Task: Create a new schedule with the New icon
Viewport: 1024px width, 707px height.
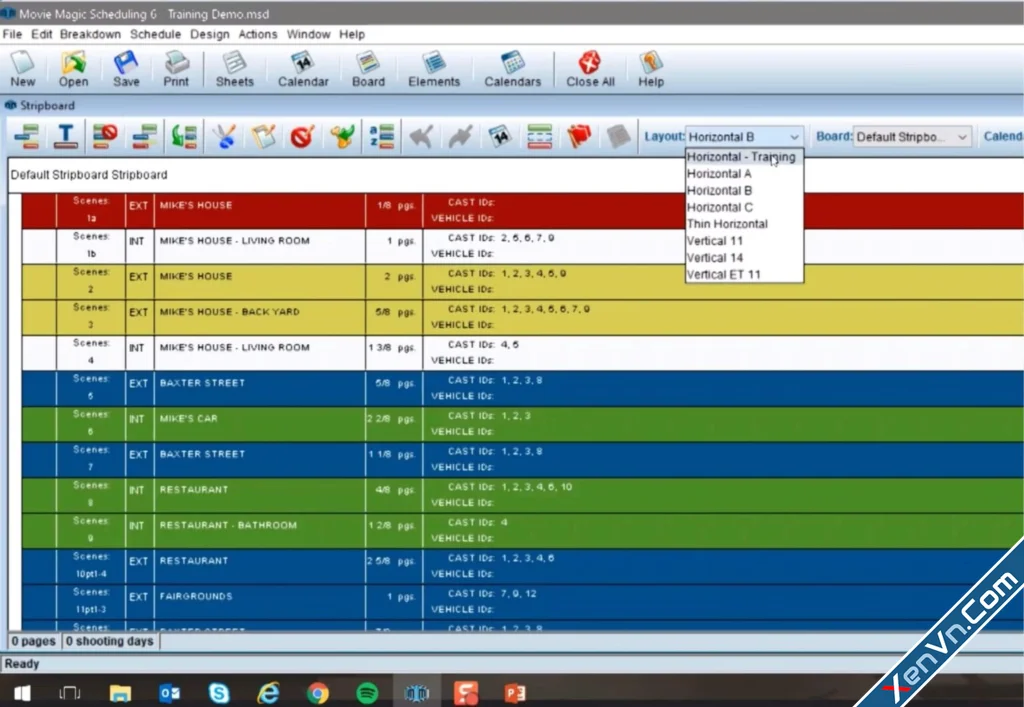Action: point(22,67)
